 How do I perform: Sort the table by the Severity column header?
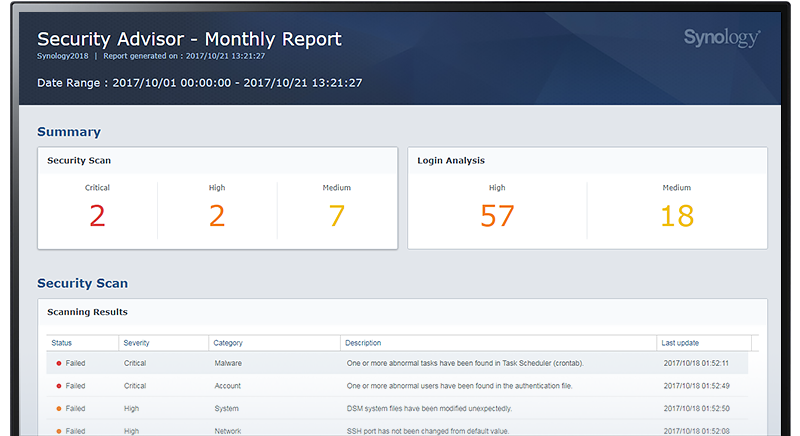136,343
